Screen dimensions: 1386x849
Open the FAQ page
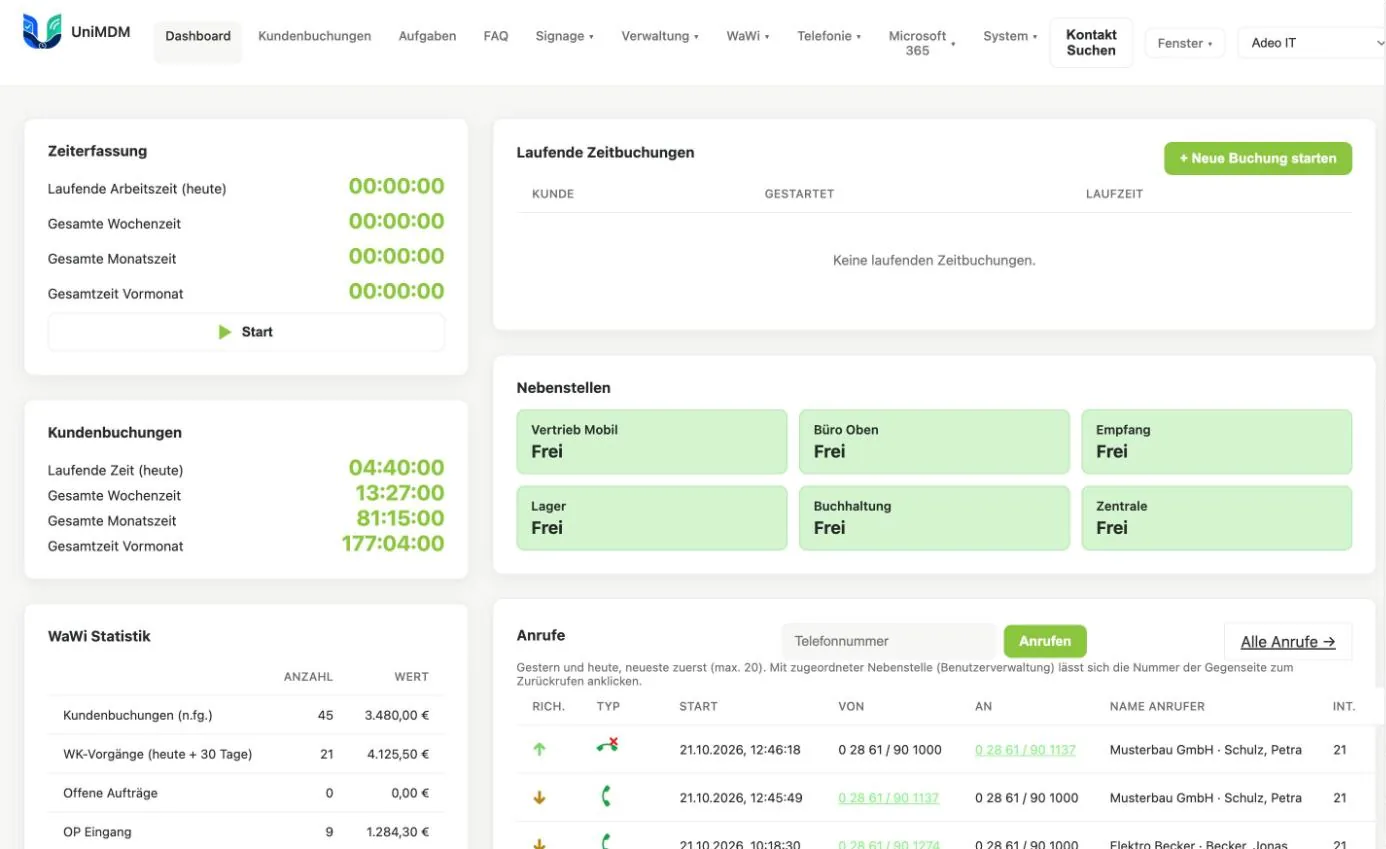496,36
